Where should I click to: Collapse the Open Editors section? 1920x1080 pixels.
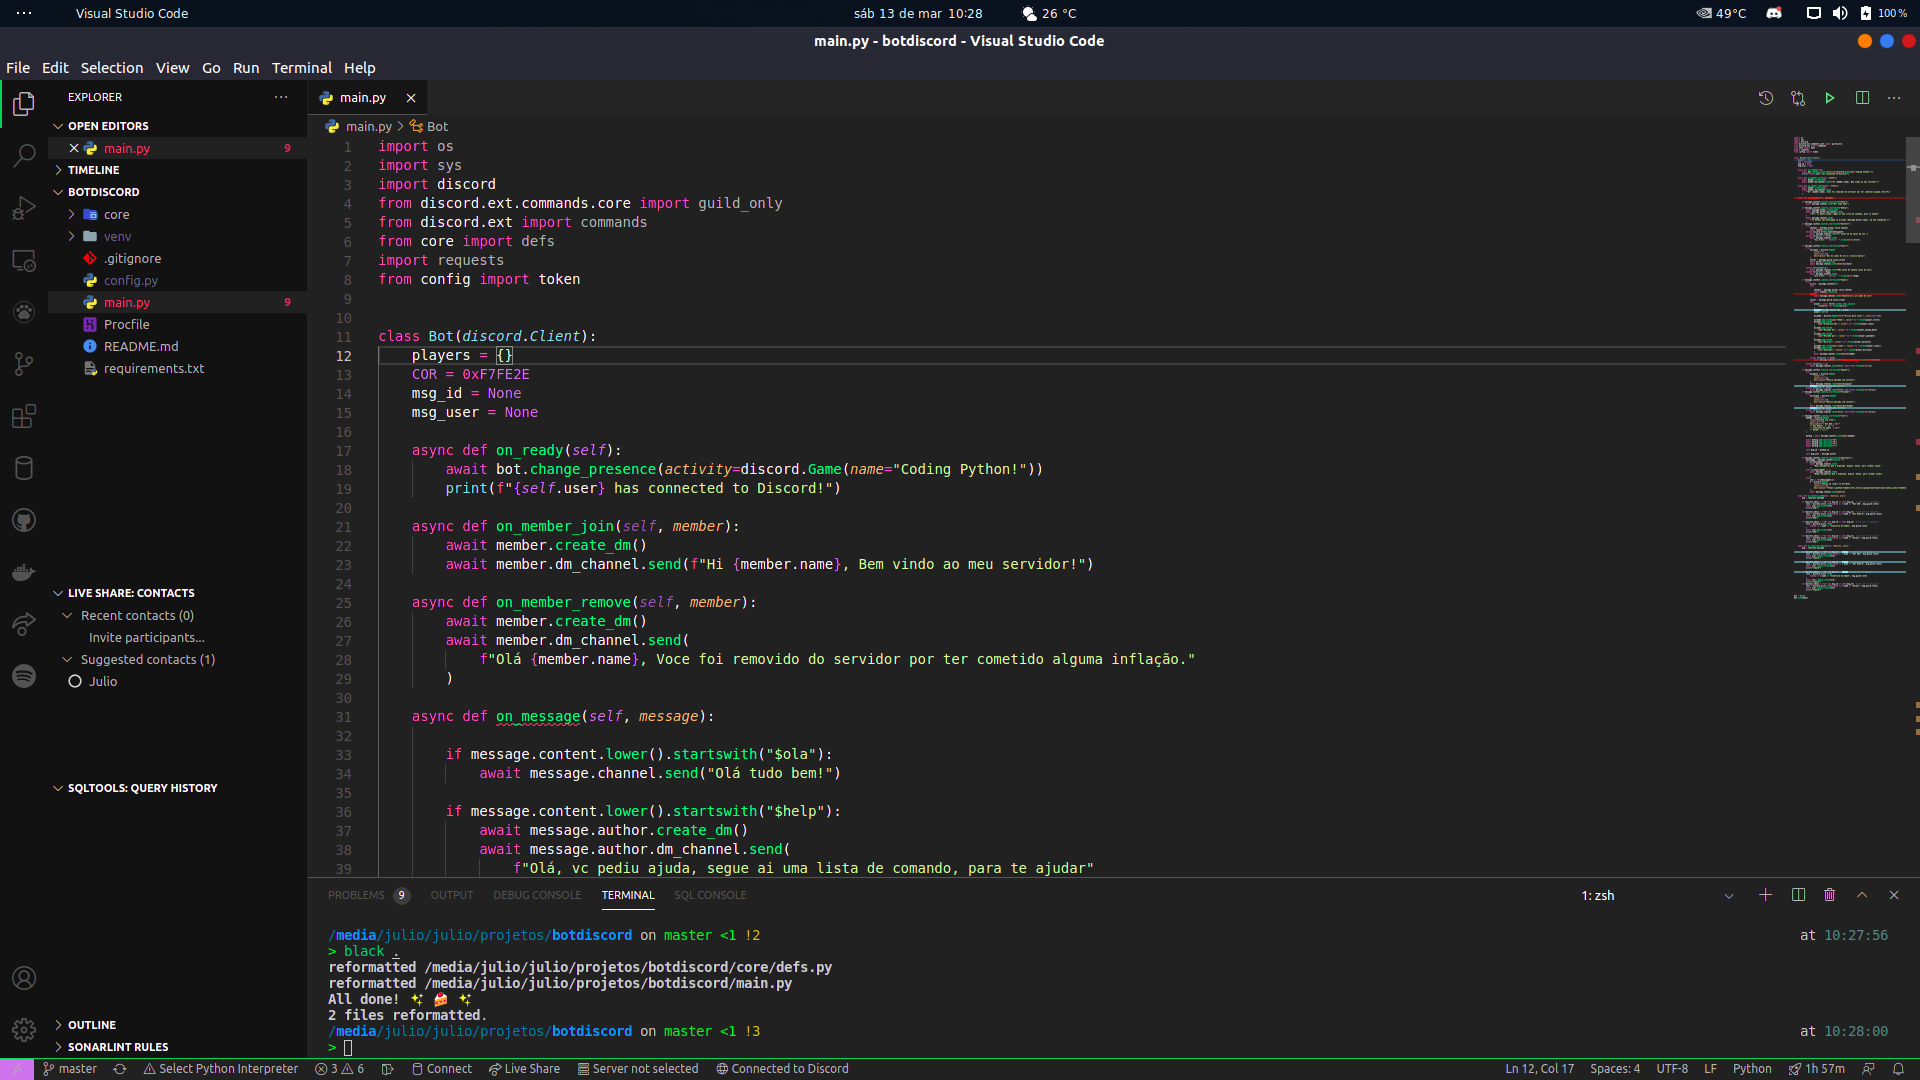(x=178, y=126)
